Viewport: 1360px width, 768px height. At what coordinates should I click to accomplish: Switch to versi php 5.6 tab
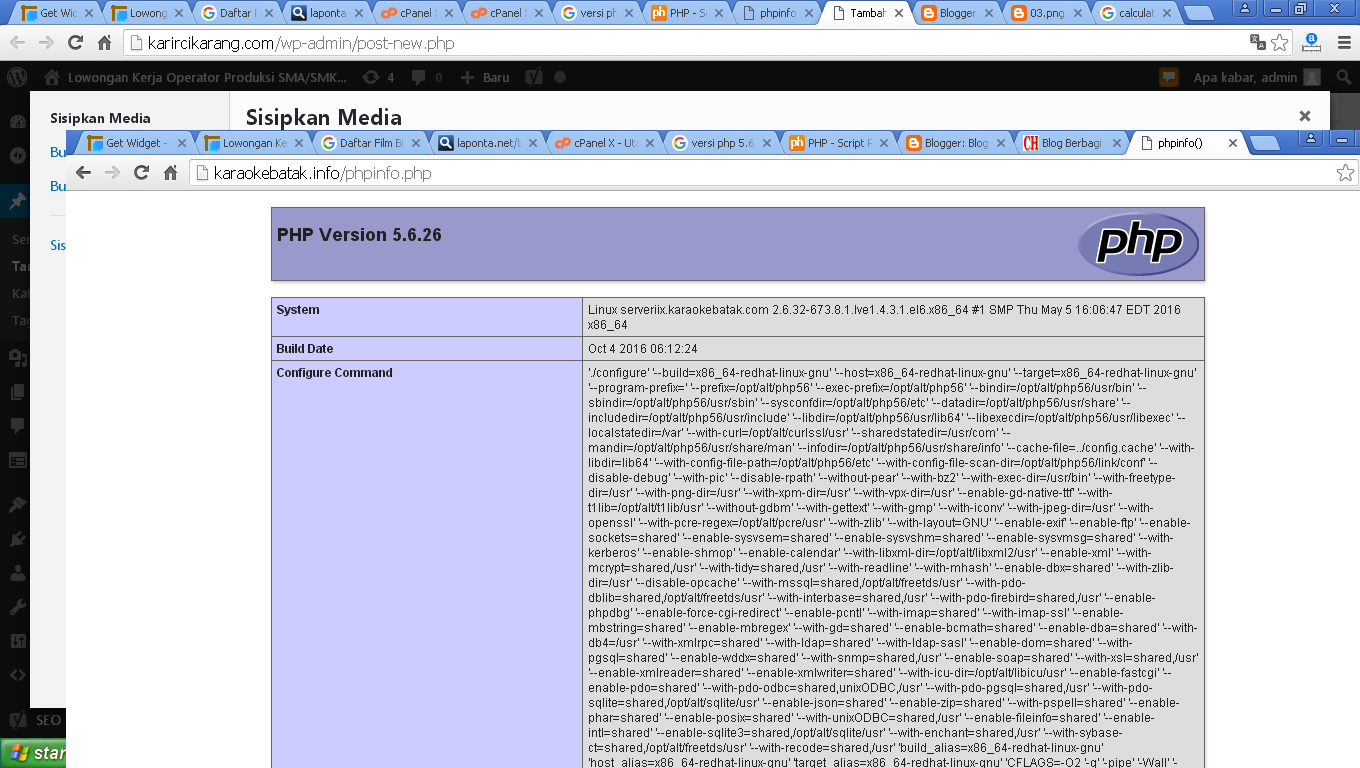coord(722,143)
